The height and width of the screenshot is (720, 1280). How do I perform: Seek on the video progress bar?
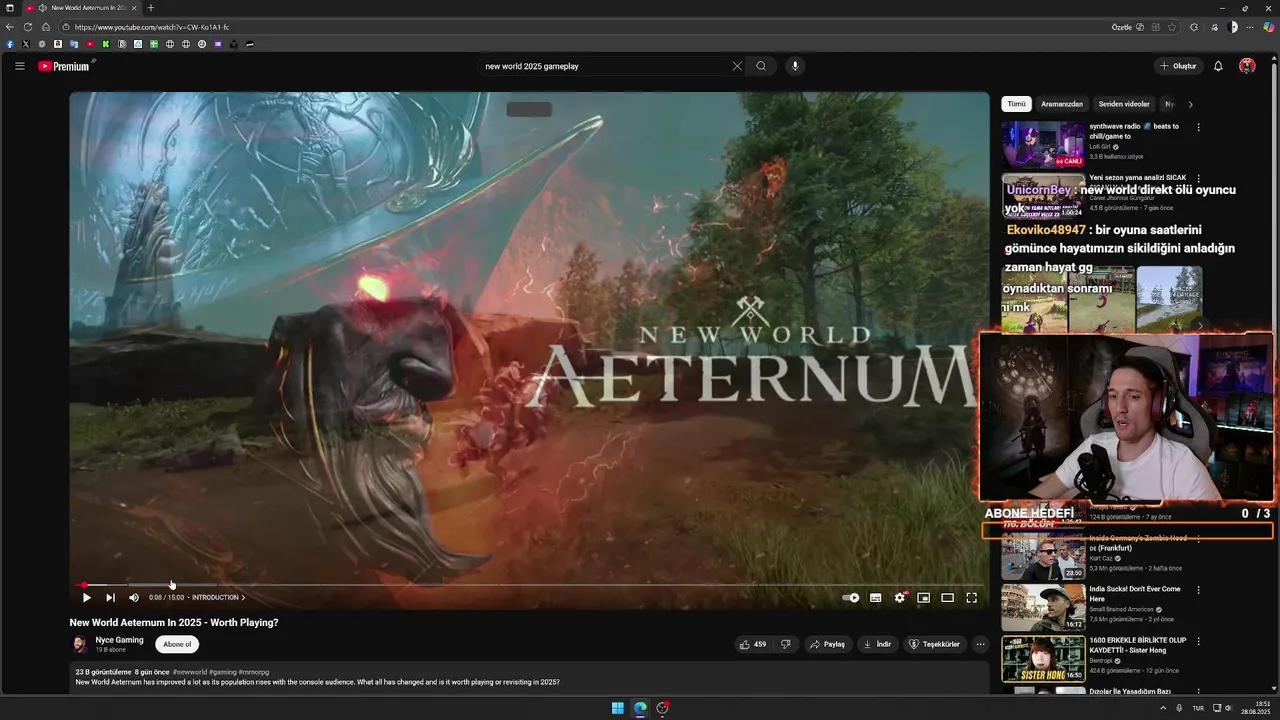click(529, 585)
